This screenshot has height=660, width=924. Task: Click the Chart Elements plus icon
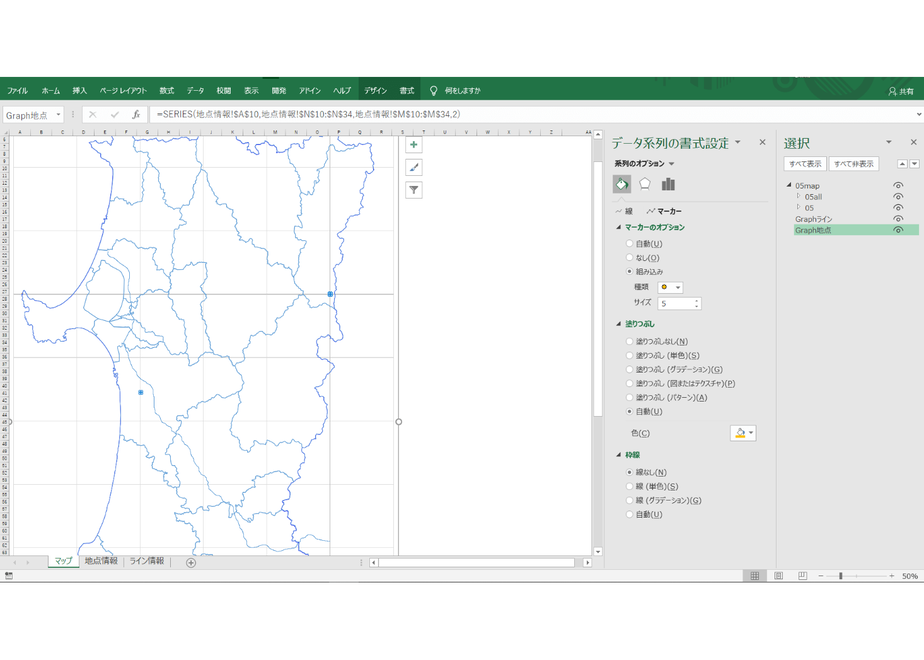click(x=414, y=145)
